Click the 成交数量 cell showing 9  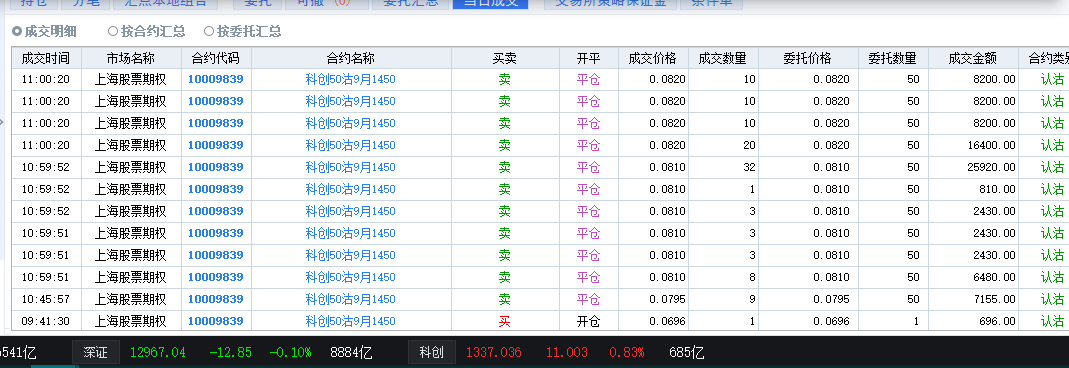[x=723, y=299]
